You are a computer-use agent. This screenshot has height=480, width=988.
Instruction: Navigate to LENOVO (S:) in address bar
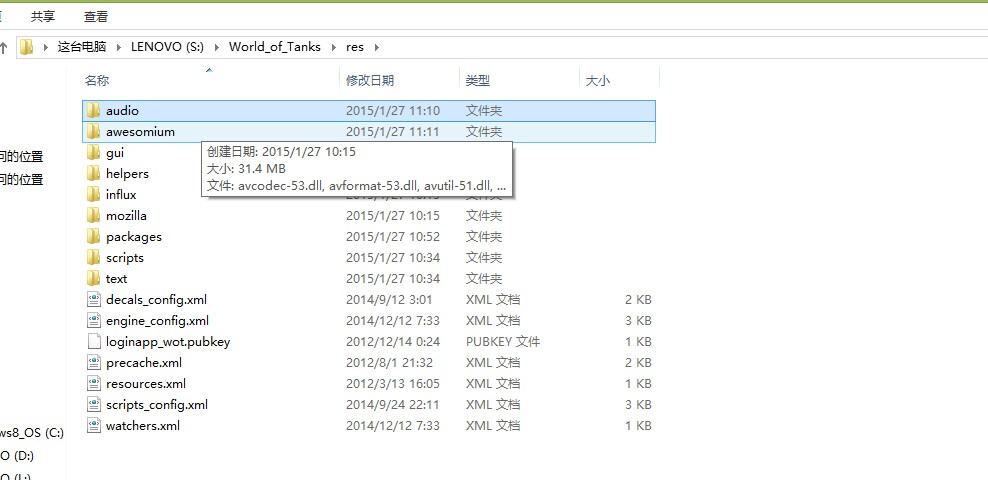tap(168, 47)
